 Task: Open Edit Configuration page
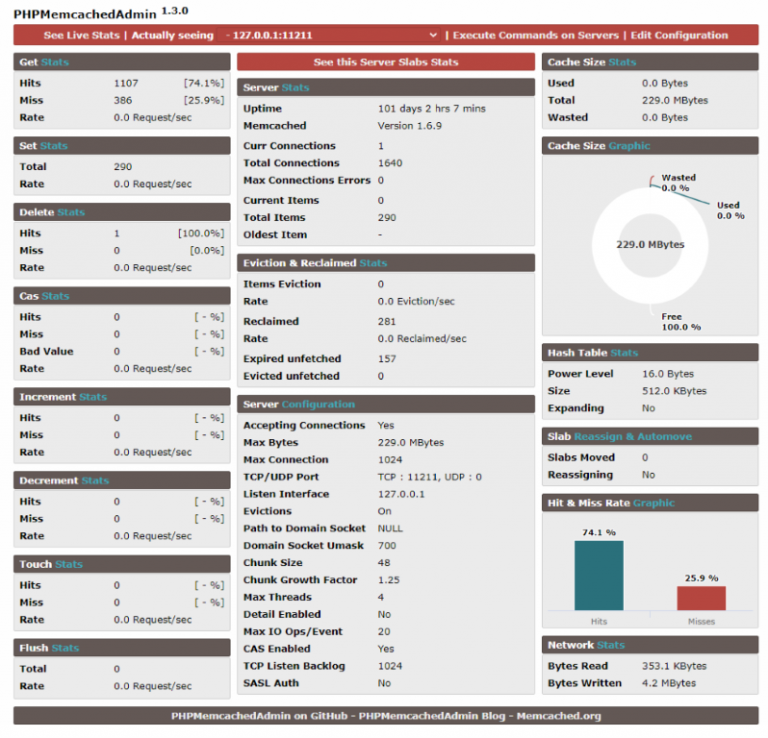679,35
